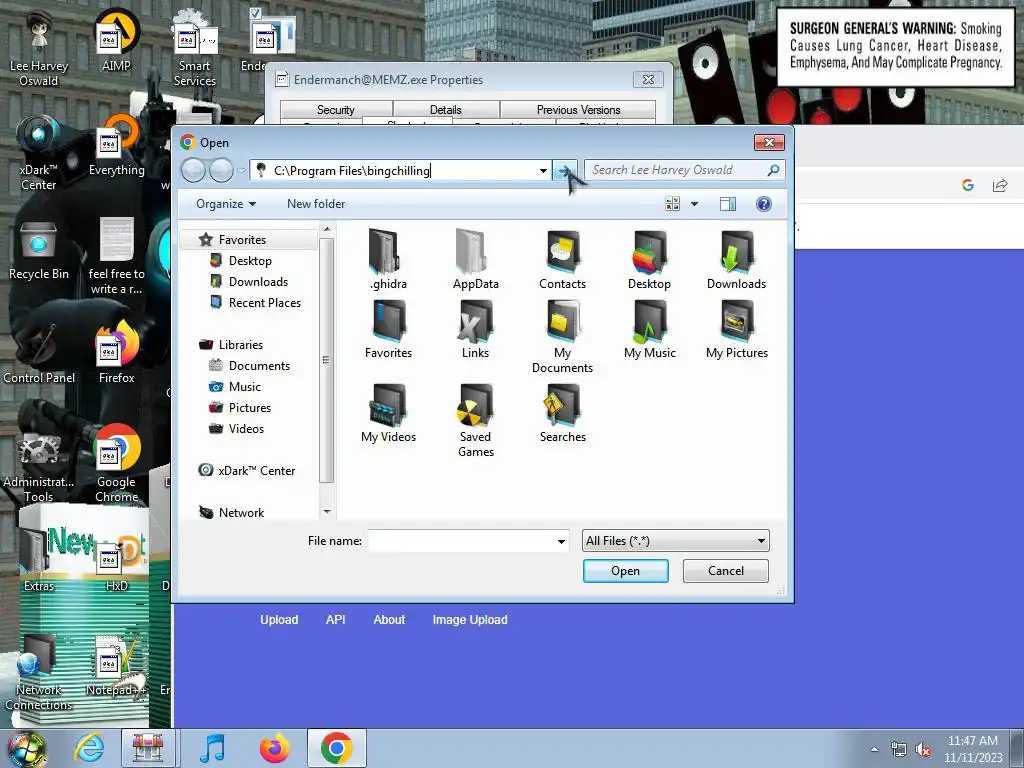Select Favorites in navigation pane
The height and width of the screenshot is (768, 1024).
[242, 240]
